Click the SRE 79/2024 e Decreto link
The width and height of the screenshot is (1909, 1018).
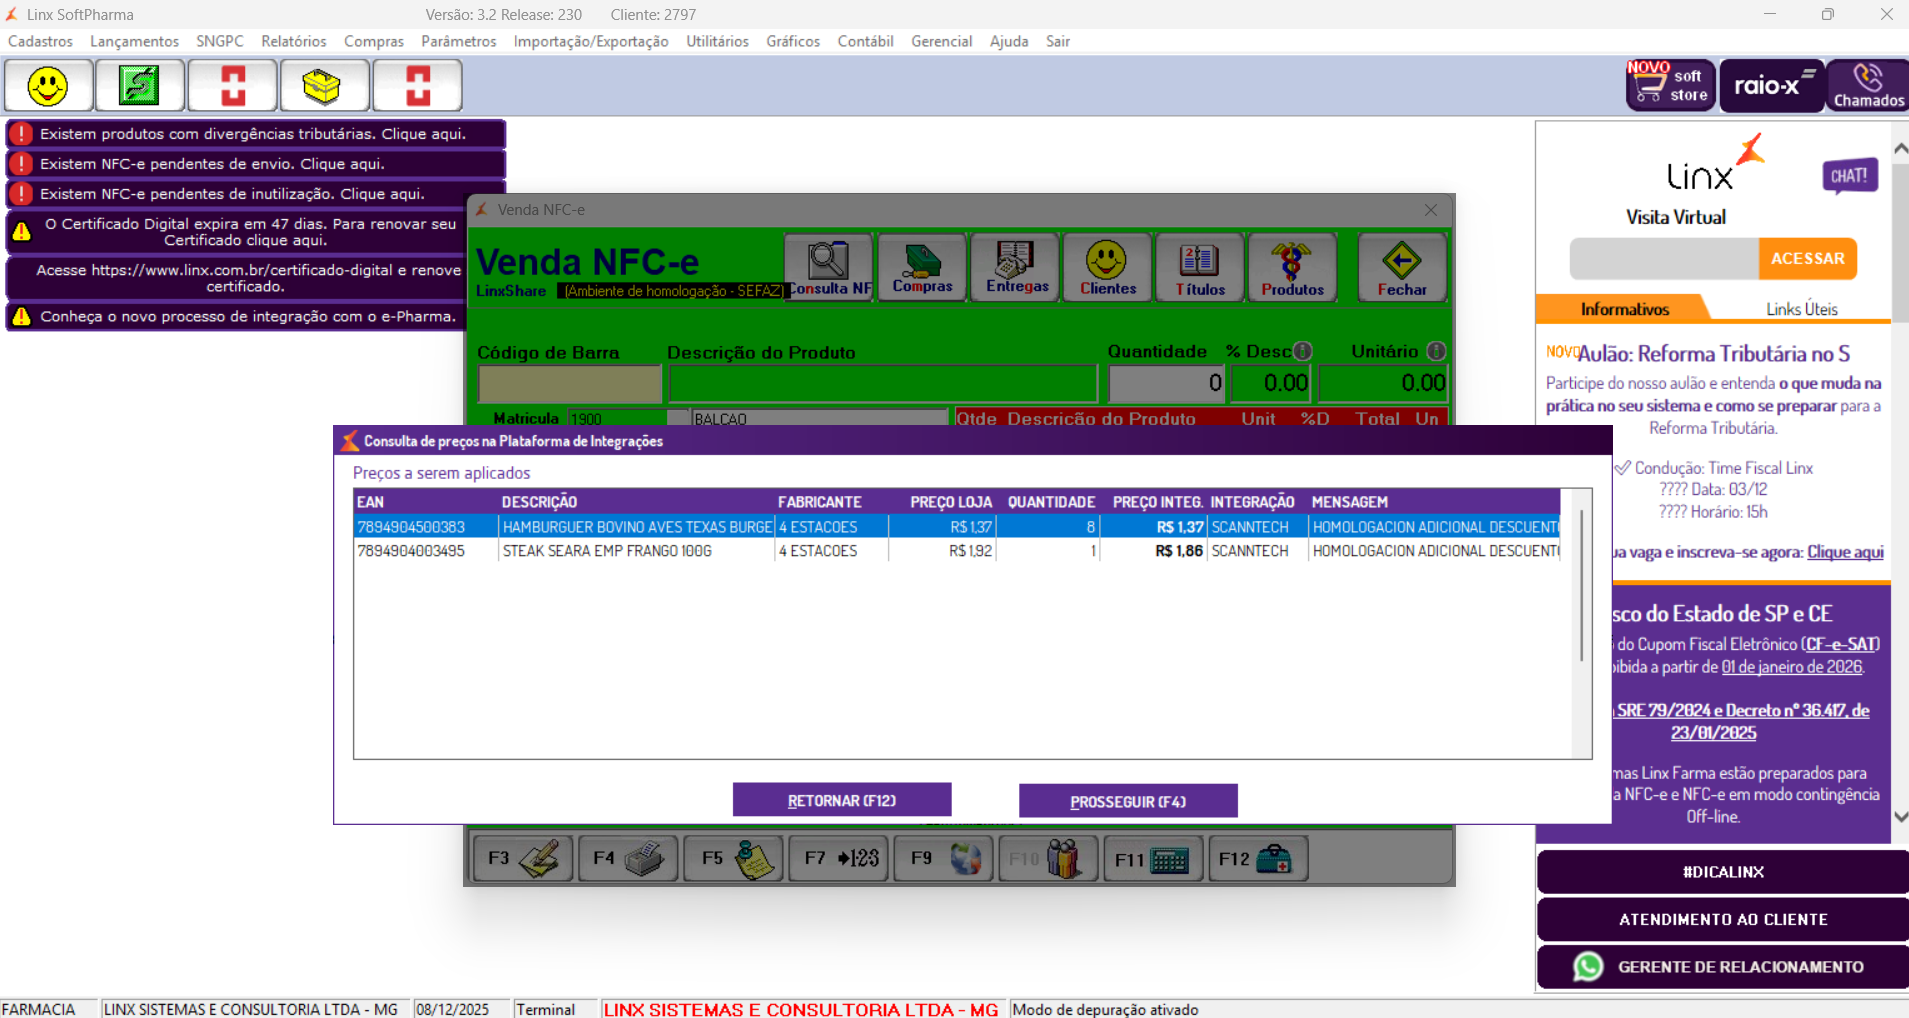(x=1743, y=721)
